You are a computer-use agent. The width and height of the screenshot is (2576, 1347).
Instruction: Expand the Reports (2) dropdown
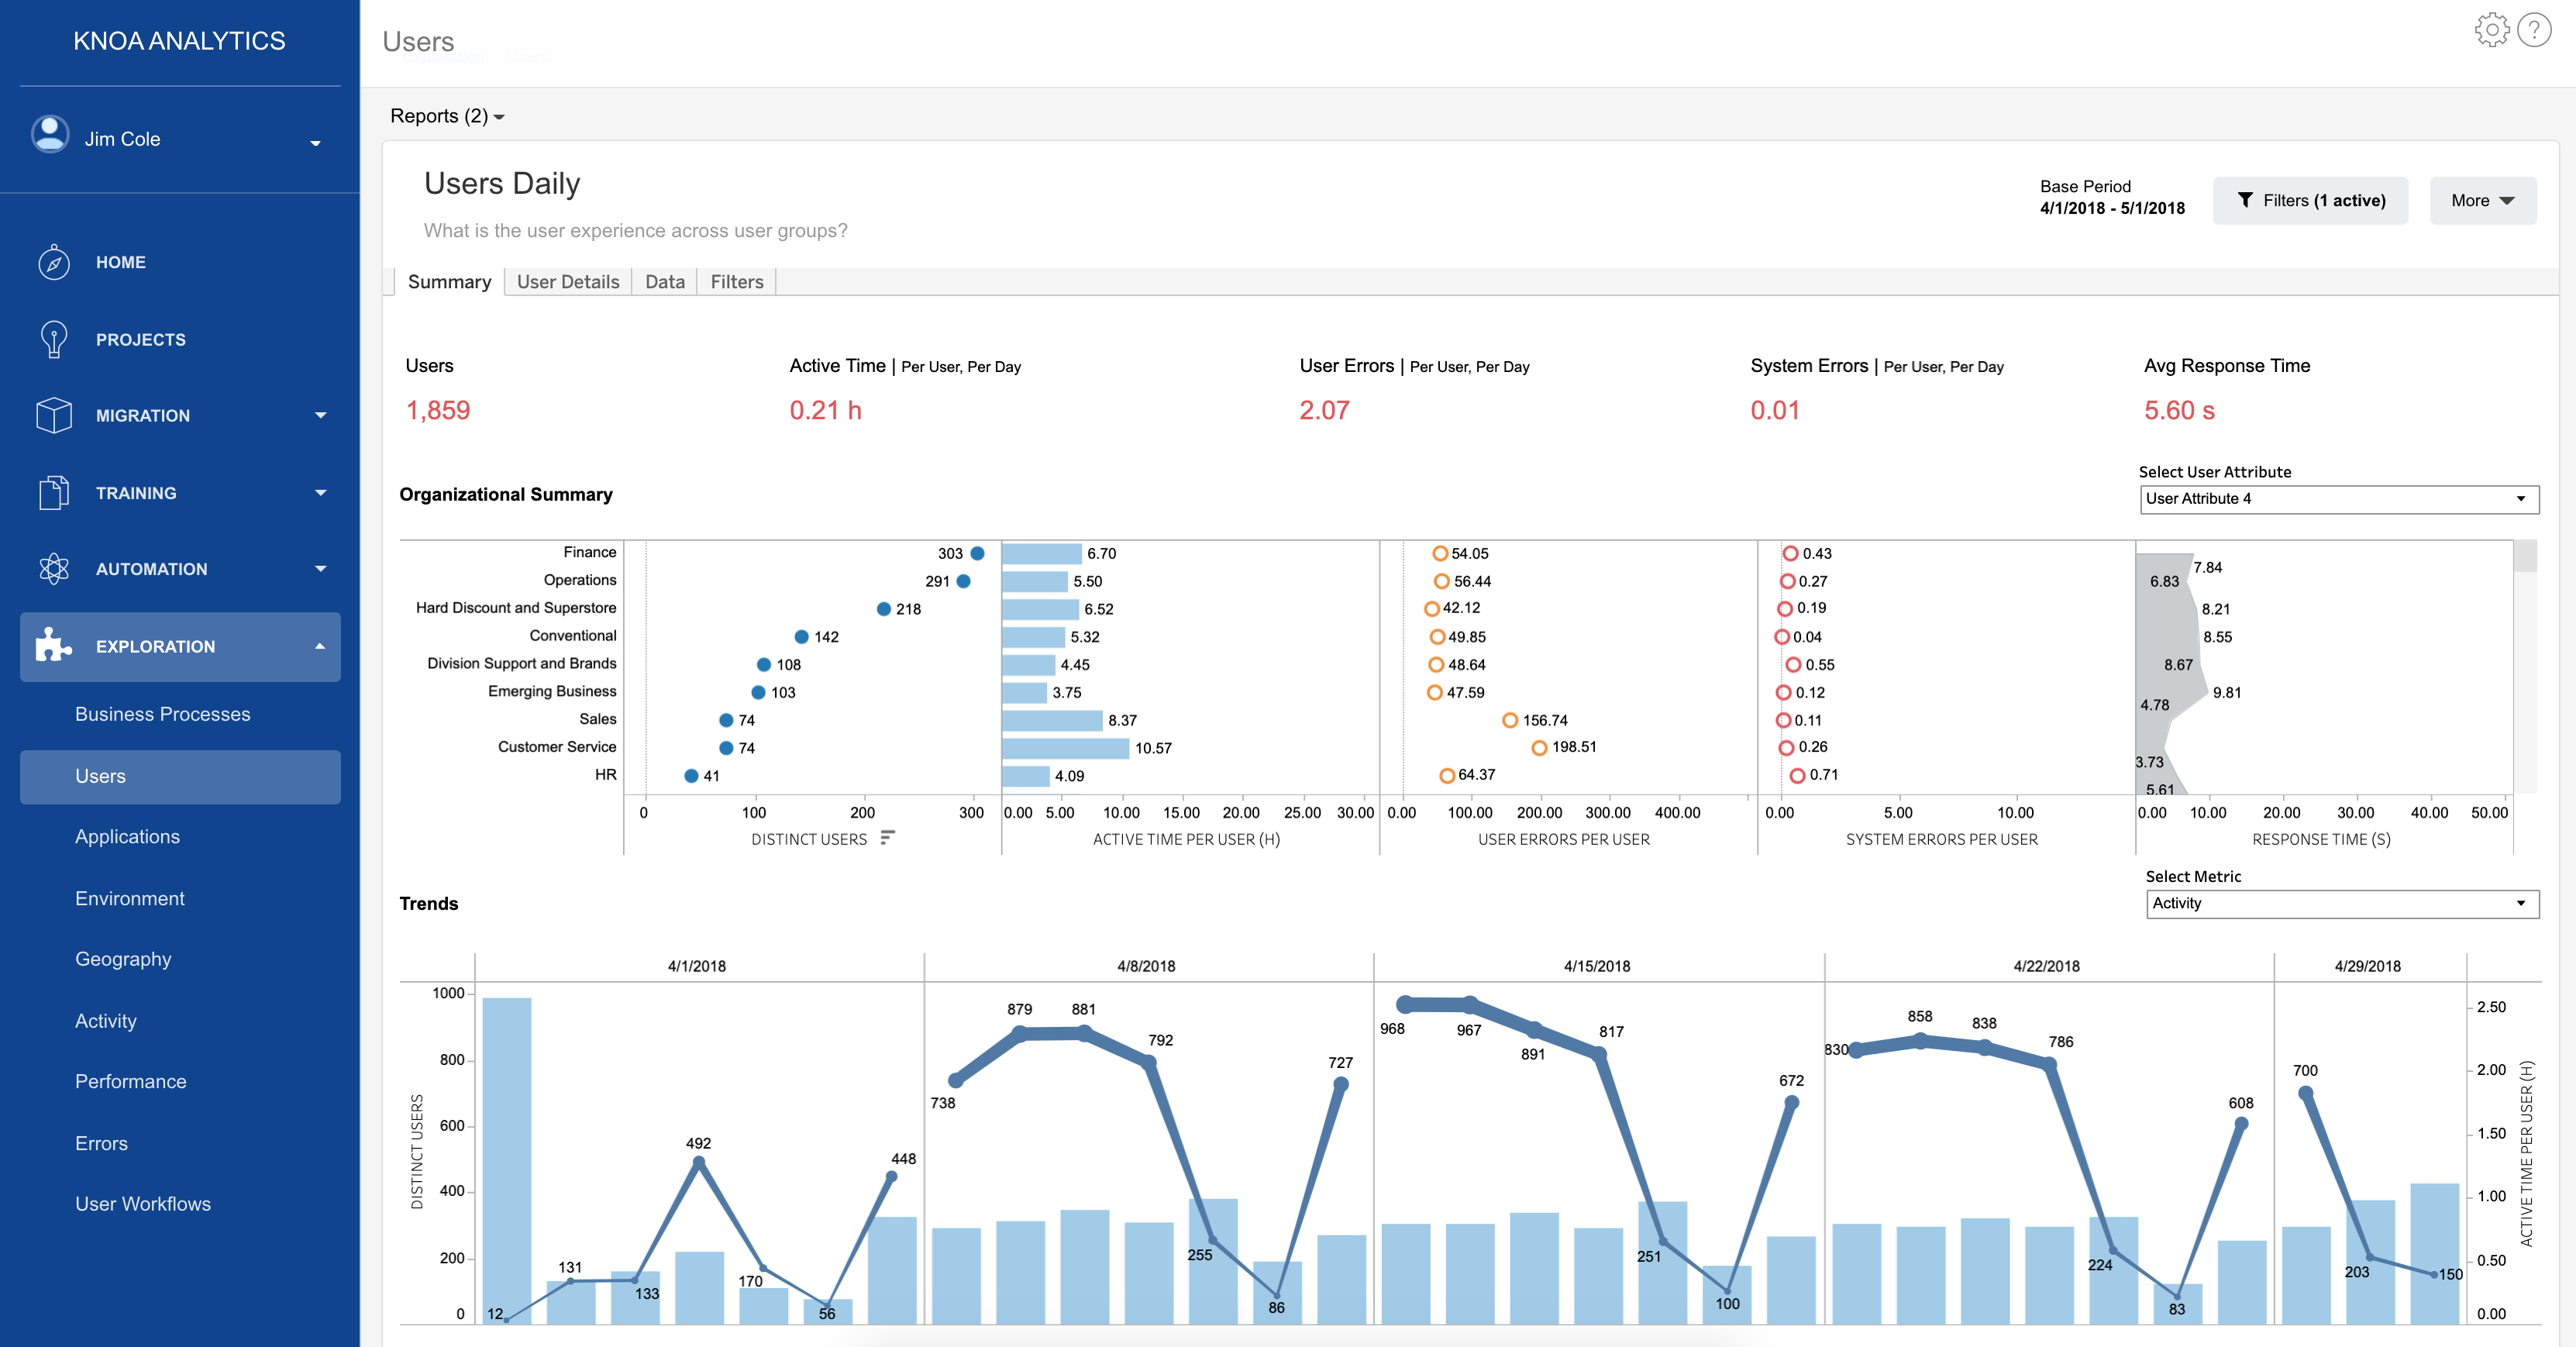(447, 116)
